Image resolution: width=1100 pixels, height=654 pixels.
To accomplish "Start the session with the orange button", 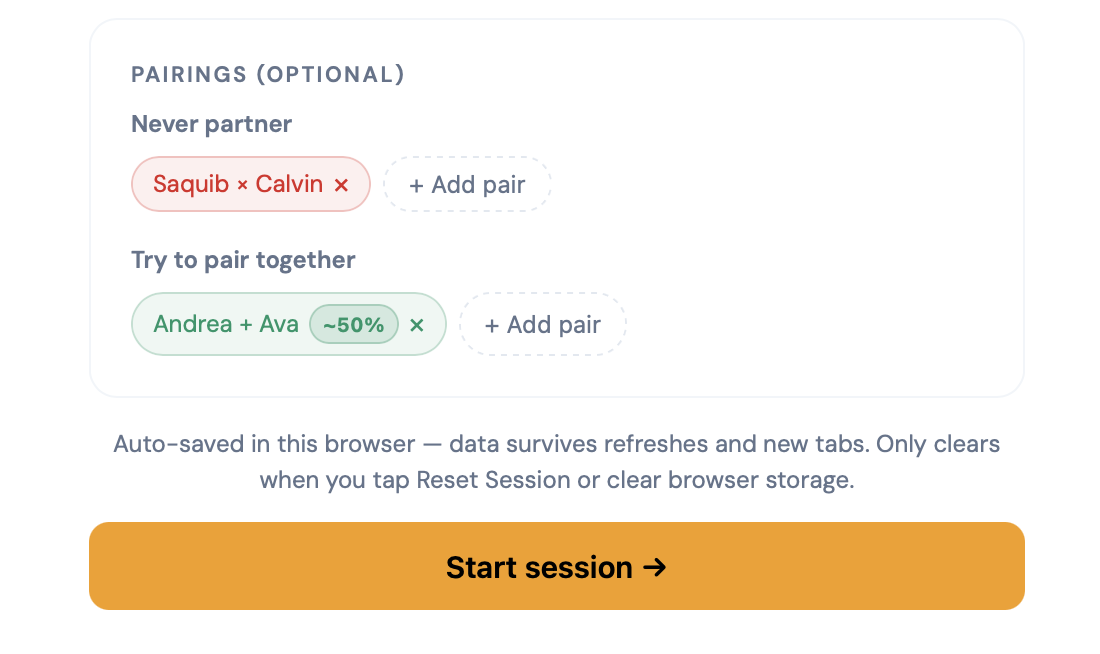I will coord(557,566).
